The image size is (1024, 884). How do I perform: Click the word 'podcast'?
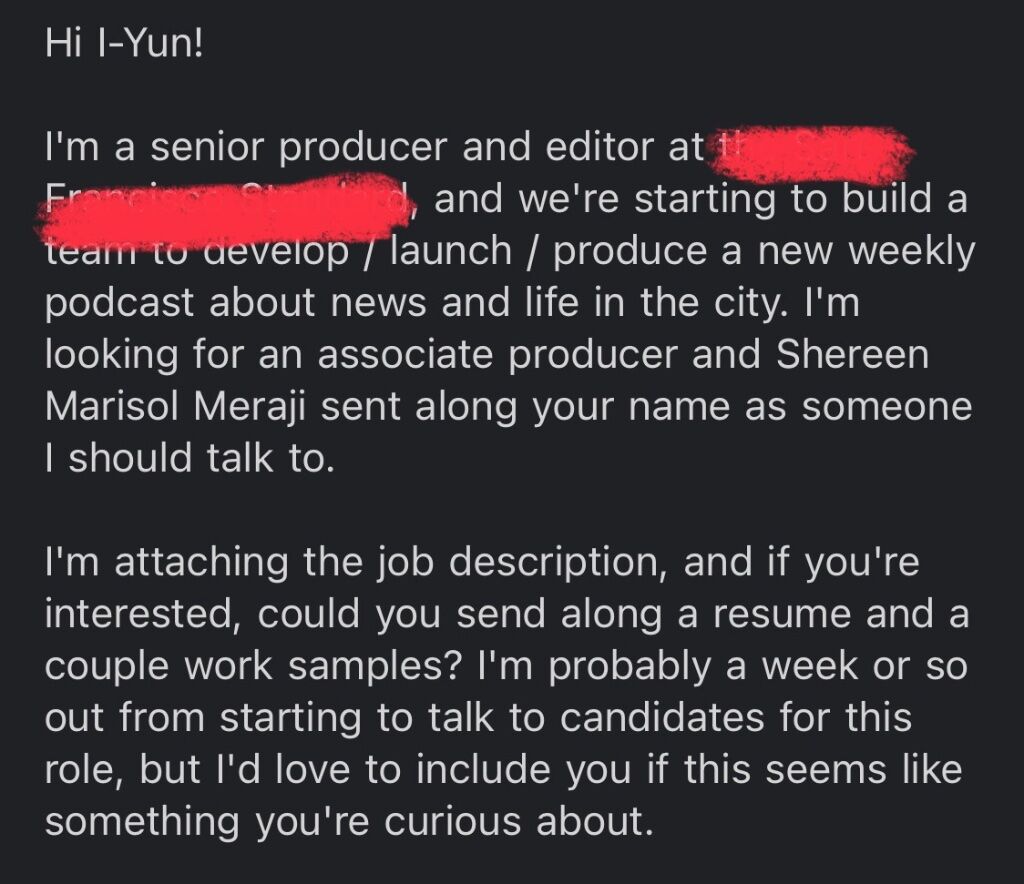[120, 304]
